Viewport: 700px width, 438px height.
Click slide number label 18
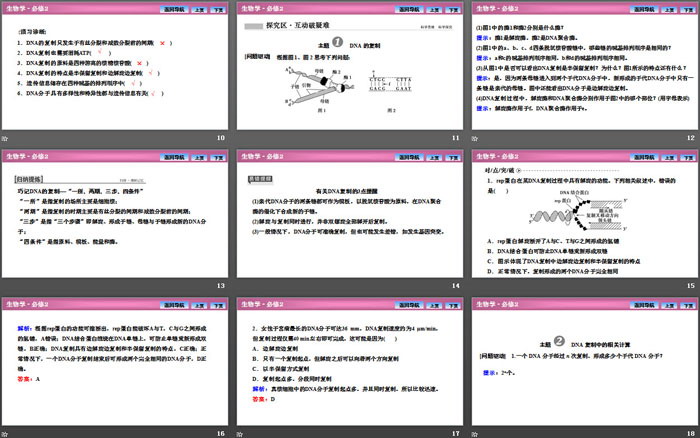point(691,434)
